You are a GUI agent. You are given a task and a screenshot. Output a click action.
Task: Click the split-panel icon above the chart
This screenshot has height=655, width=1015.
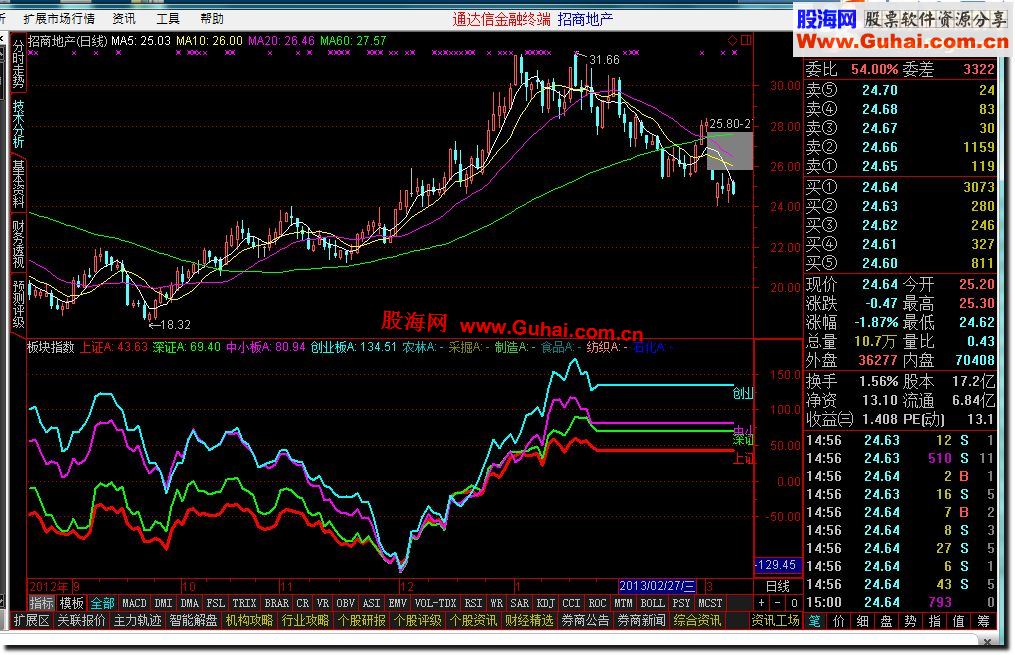(x=746, y=41)
